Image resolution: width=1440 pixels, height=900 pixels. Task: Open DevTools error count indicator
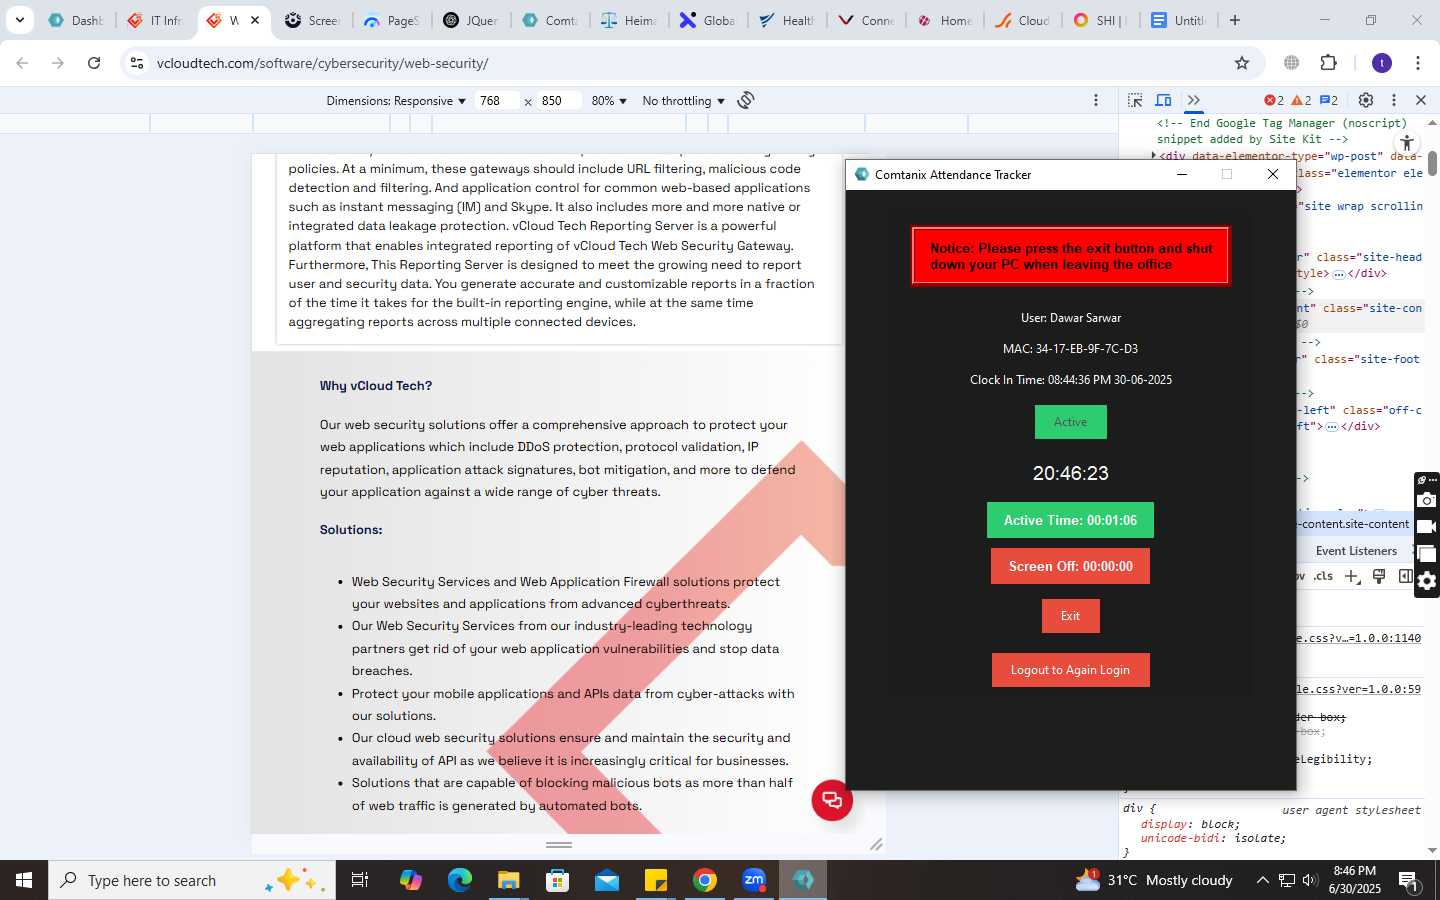tap(1273, 100)
